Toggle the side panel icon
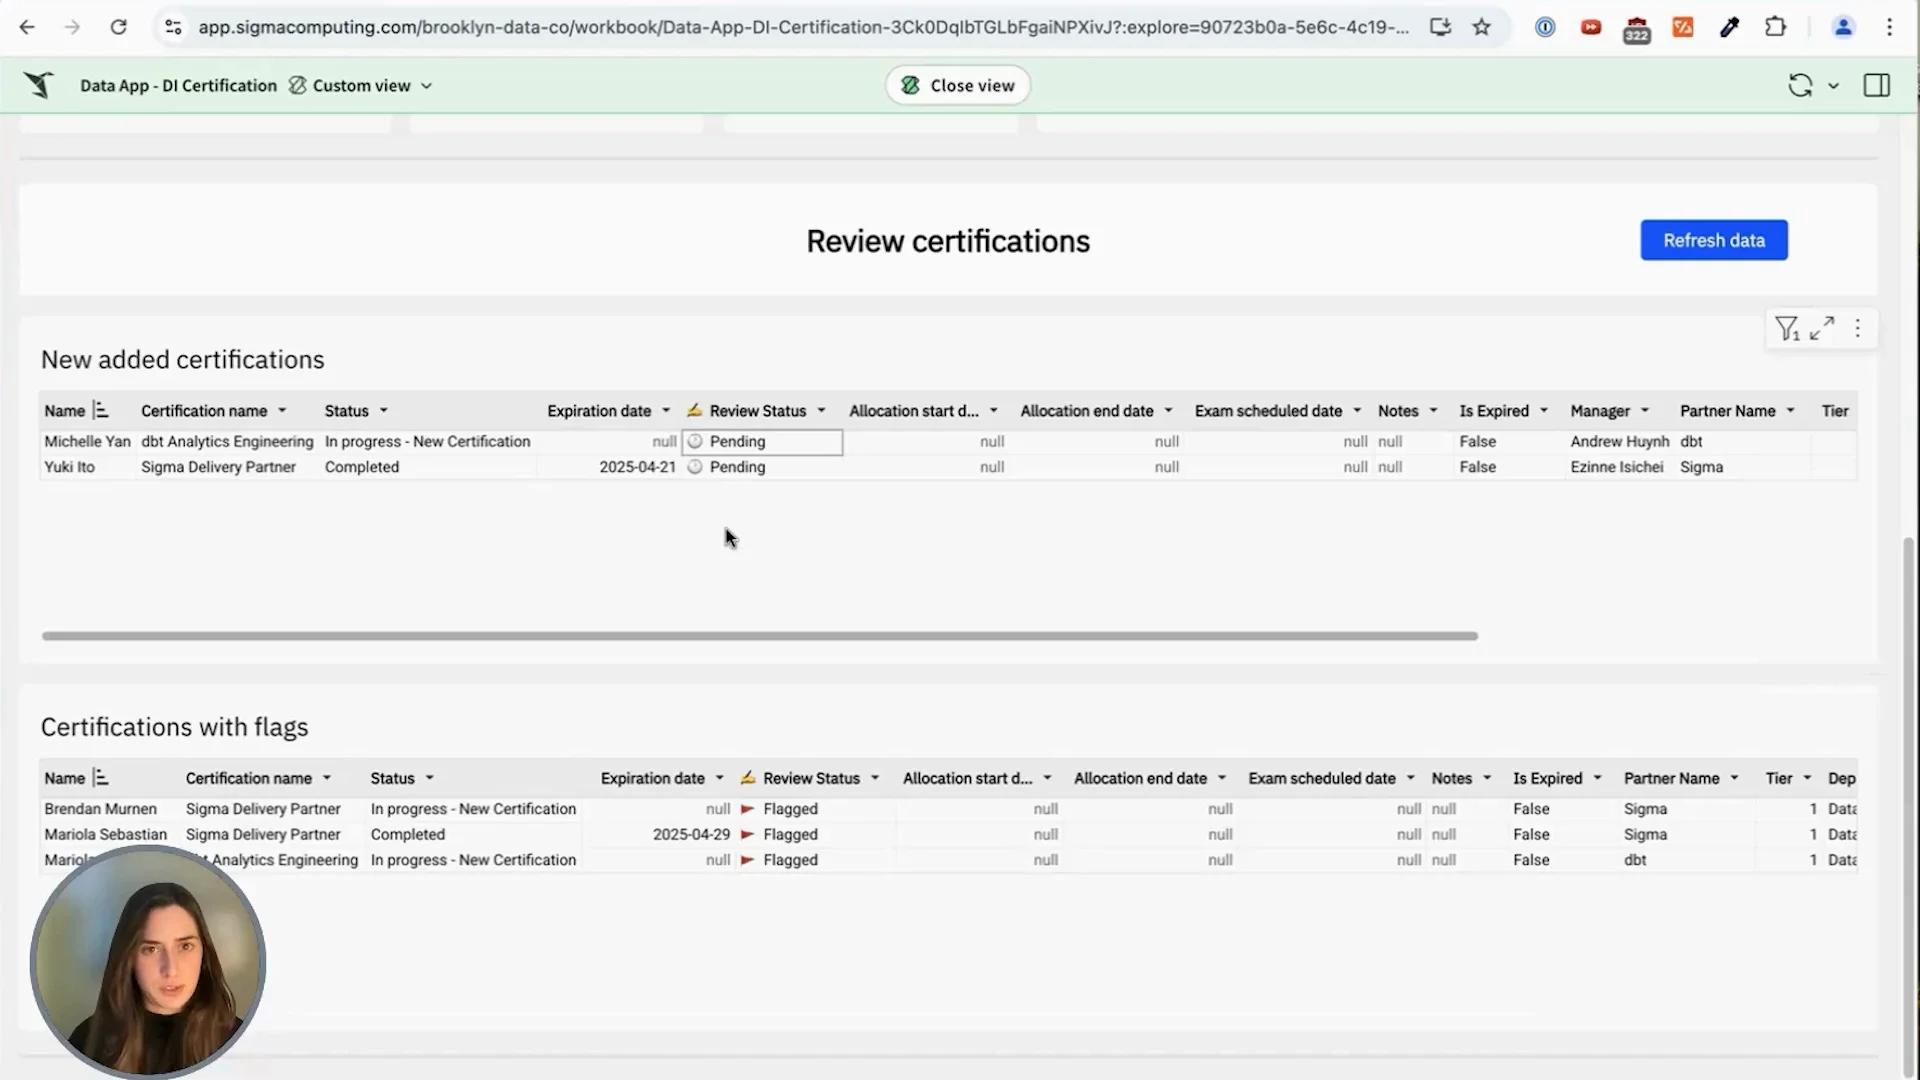This screenshot has height=1080, width=1920. 1877,85
